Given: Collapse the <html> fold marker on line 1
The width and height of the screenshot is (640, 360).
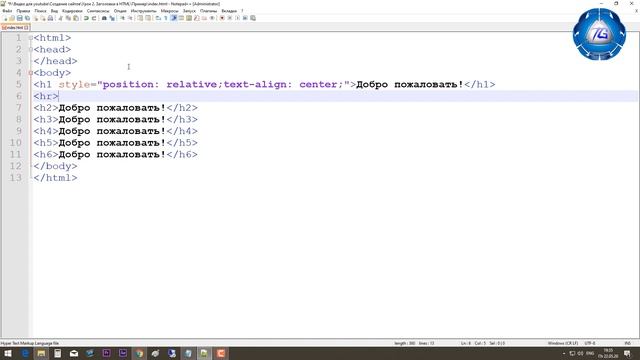Looking at the screenshot, I should point(31,38).
